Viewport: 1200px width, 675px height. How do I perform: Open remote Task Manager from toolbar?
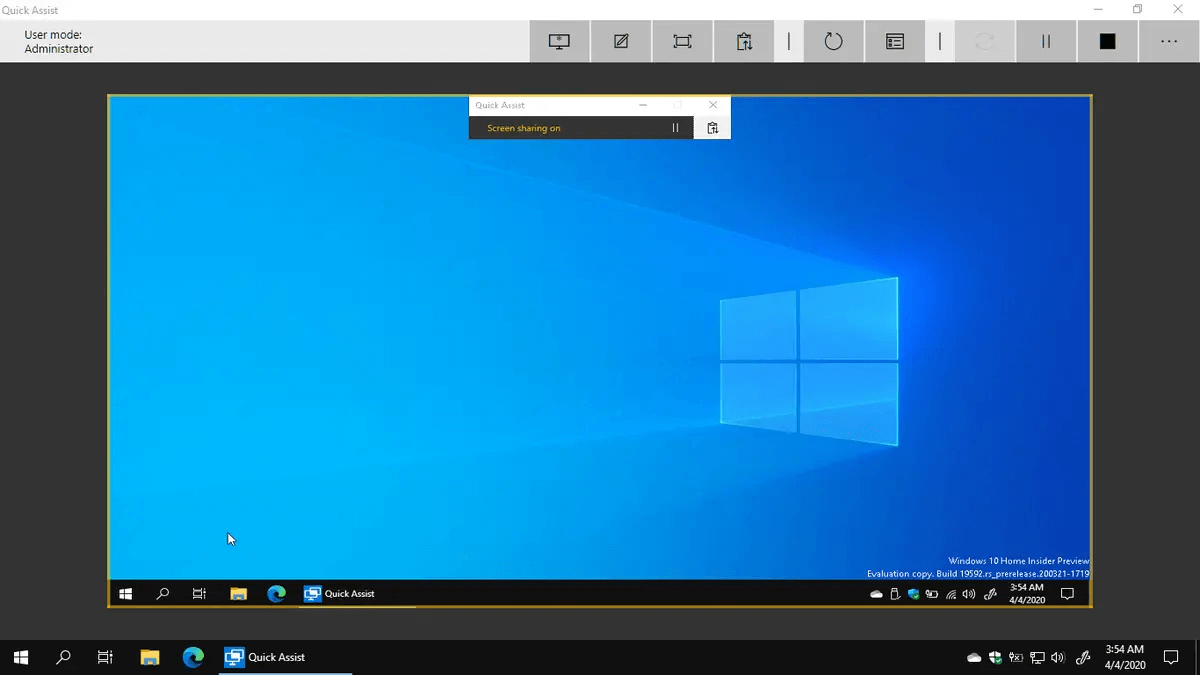point(895,41)
